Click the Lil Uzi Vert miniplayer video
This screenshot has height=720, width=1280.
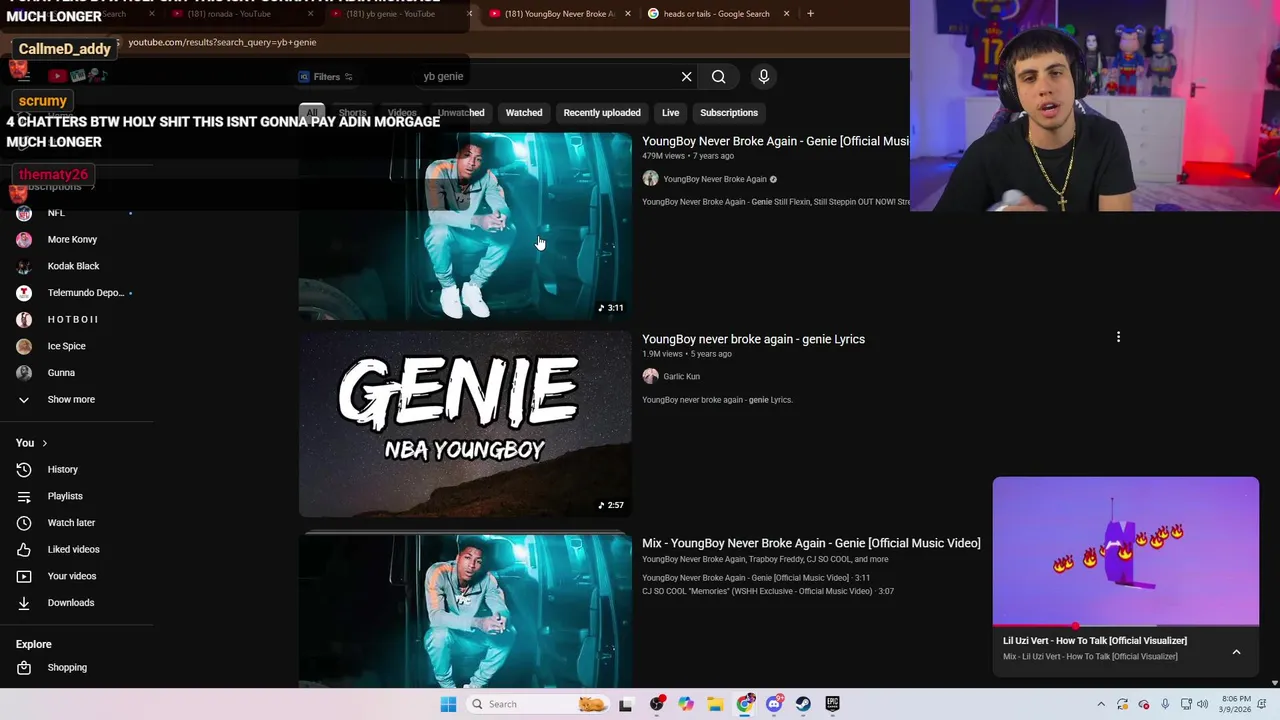(1126, 551)
